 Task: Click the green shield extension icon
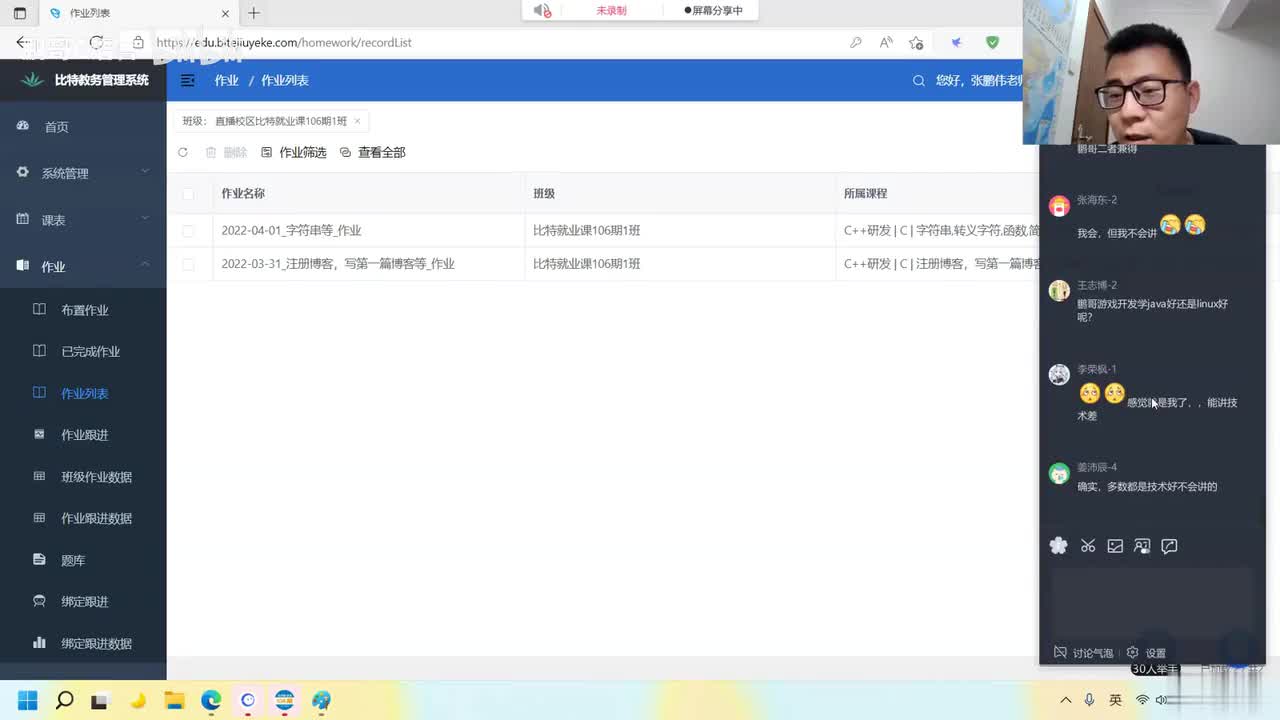click(992, 42)
